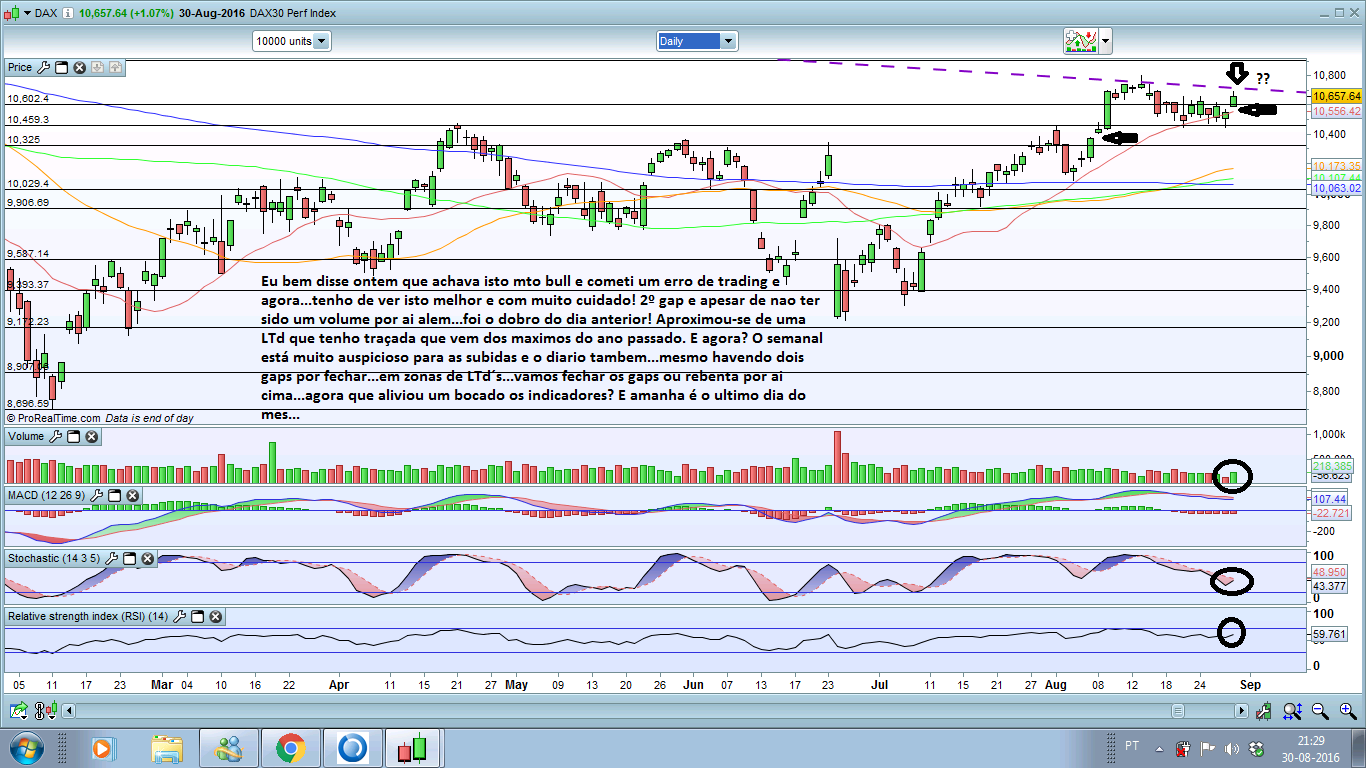Open MACD indicator wrench settings
The width and height of the screenshot is (1366, 768).
(x=97, y=496)
